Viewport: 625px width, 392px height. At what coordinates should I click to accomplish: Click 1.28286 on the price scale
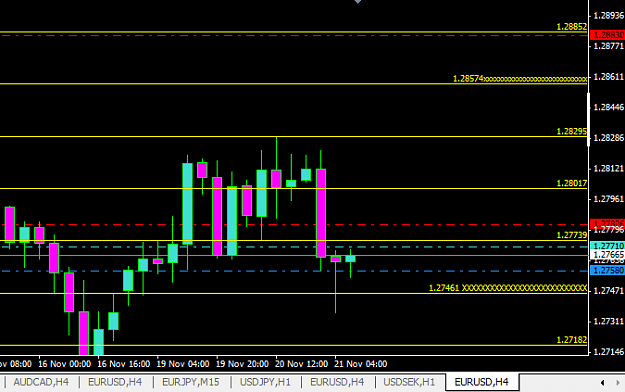(608, 138)
